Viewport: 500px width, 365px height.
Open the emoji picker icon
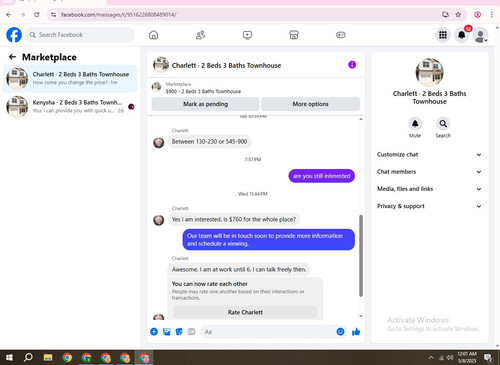click(340, 332)
